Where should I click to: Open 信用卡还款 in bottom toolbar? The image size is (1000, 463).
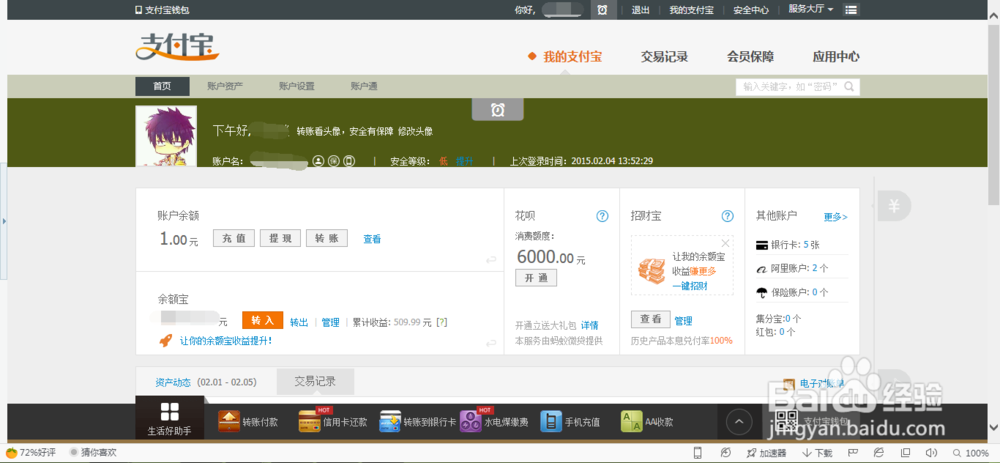(333, 422)
